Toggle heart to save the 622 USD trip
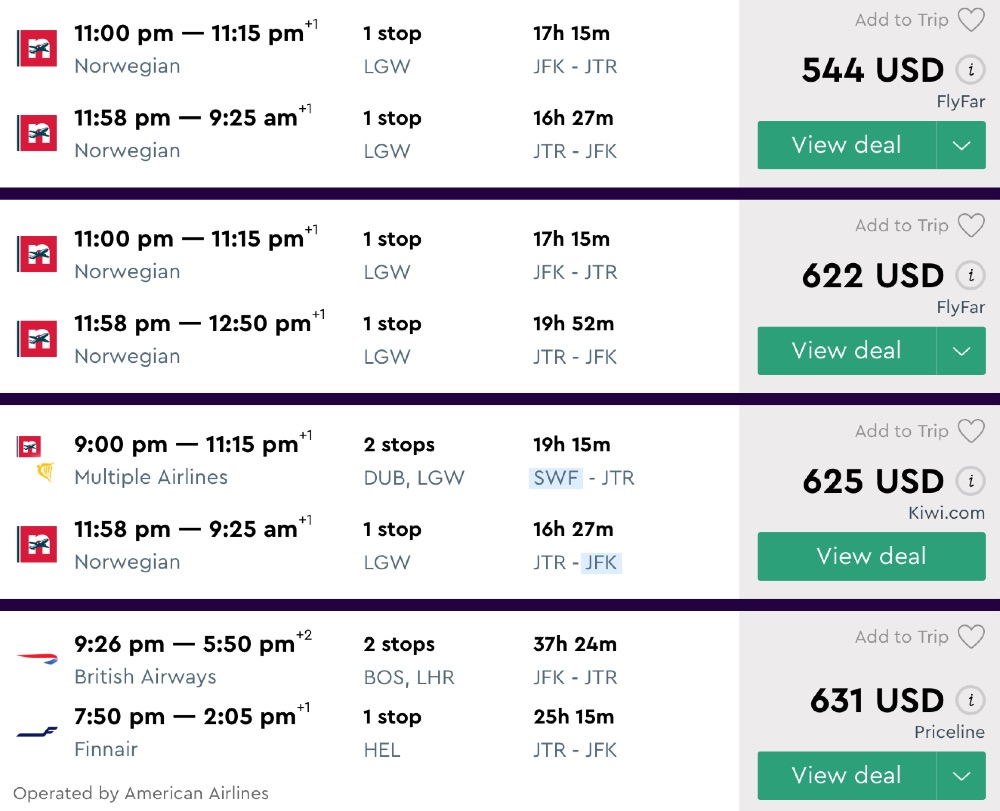Image resolution: width=1000 pixels, height=811 pixels. (971, 226)
